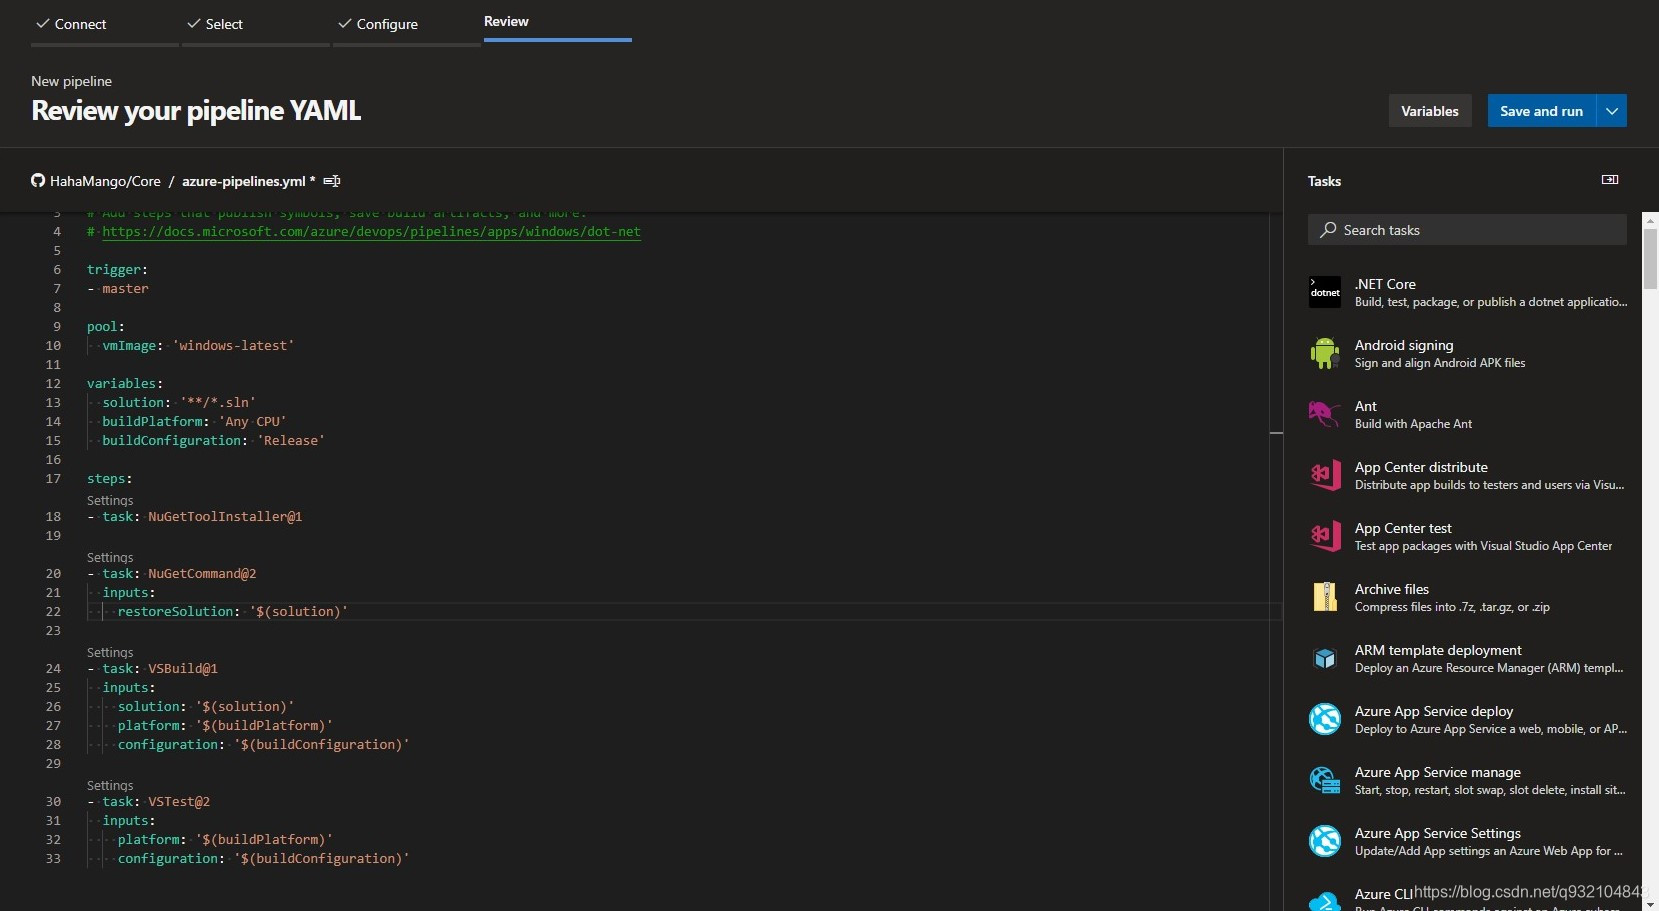Click the Azure App Service manage icon
The width and height of the screenshot is (1659, 911).
(1325, 780)
